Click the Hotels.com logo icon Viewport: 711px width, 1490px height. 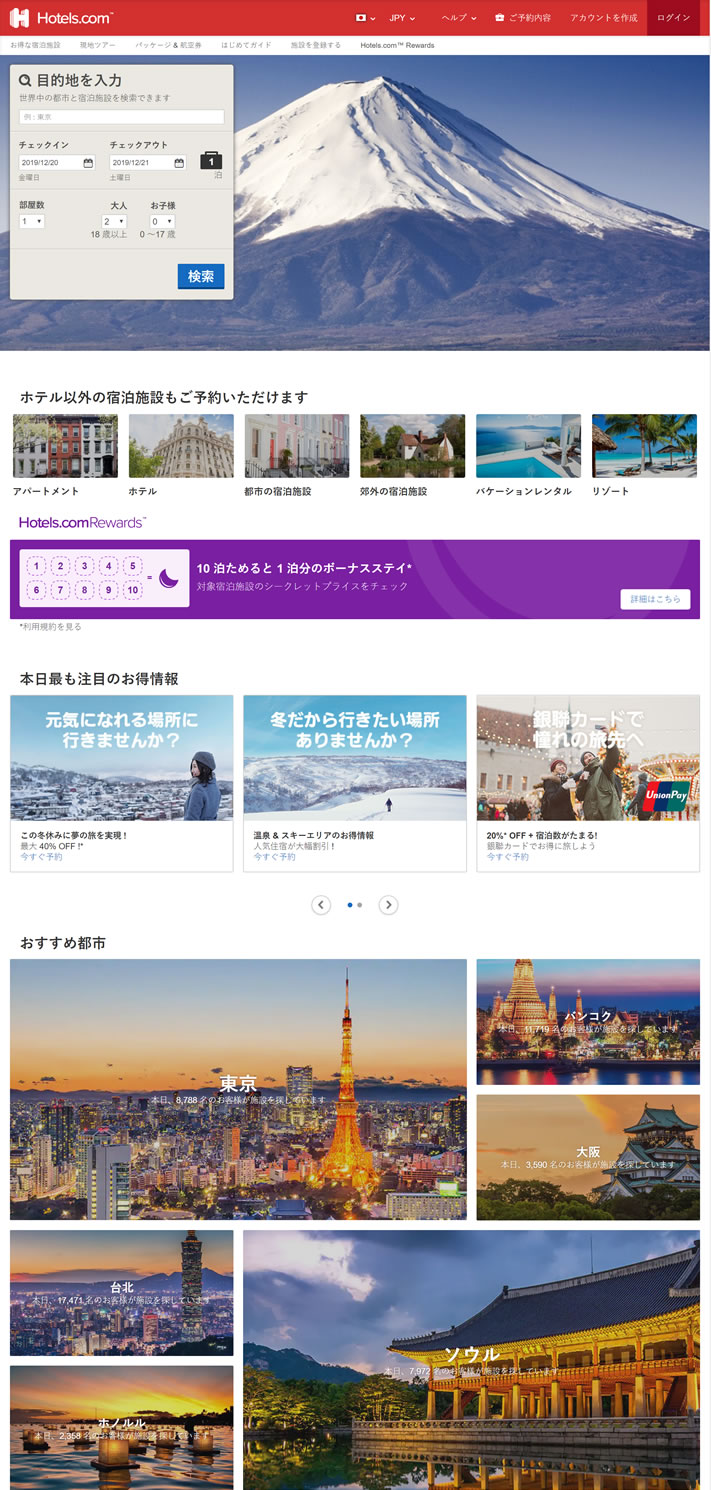tap(19, 18)
